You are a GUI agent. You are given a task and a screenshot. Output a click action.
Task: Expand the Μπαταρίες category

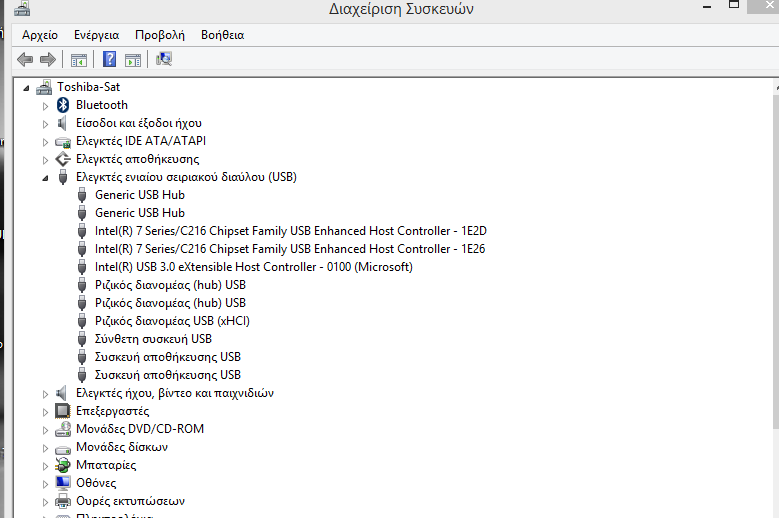coord(45,466)
